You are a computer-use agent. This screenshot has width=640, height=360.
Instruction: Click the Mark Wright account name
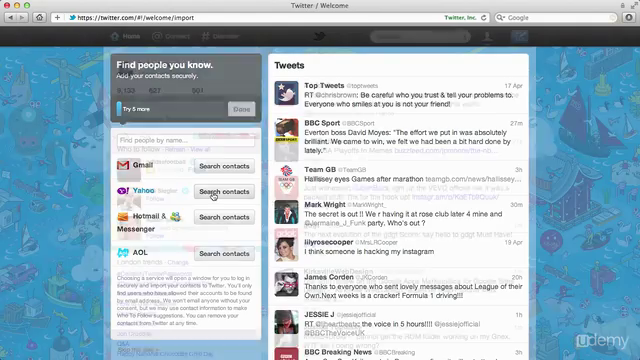point(325,204)
